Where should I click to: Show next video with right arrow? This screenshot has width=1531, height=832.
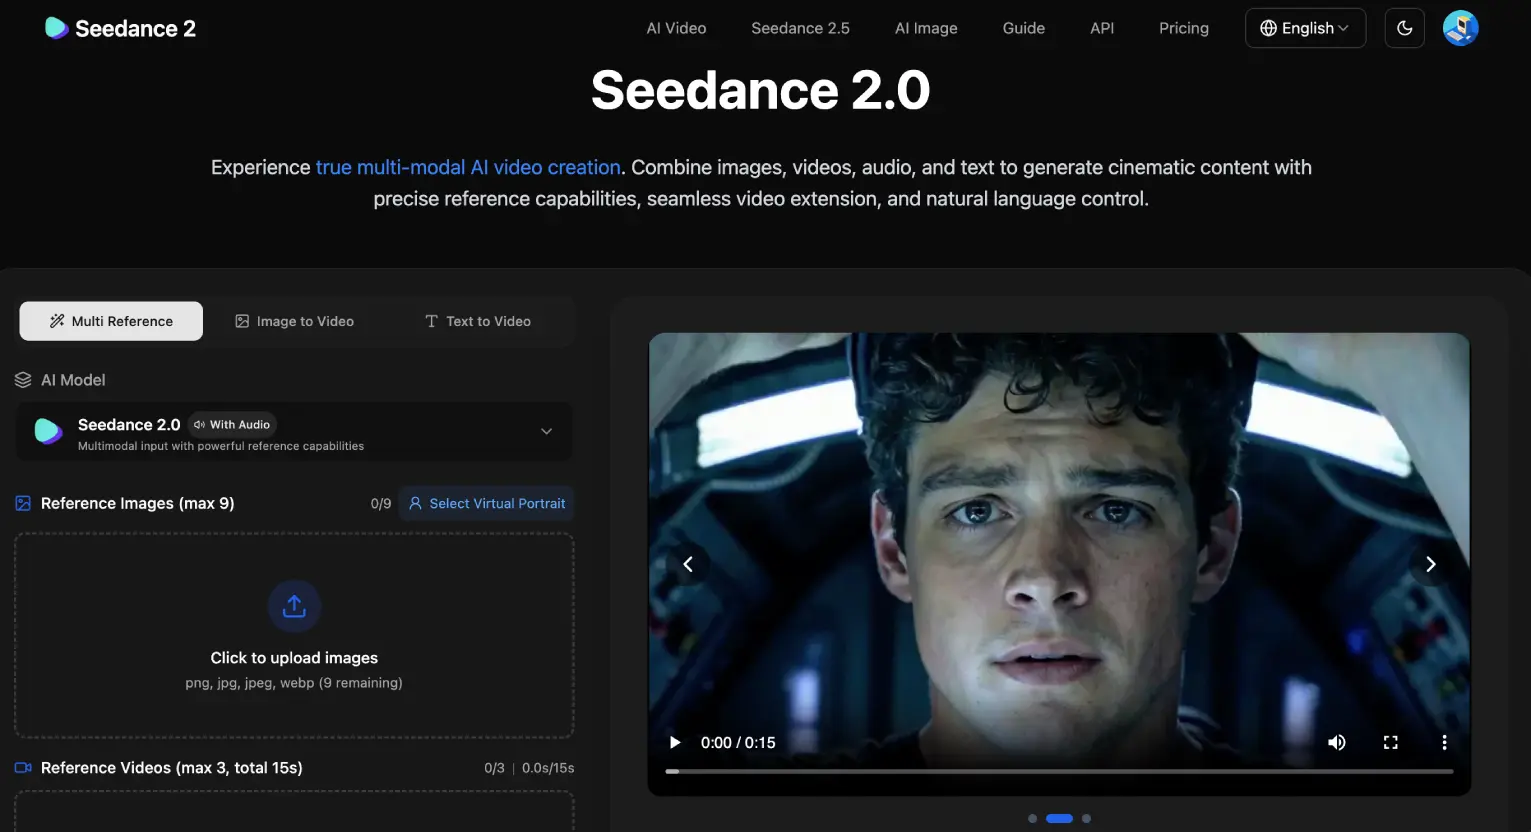(1430, 564)
